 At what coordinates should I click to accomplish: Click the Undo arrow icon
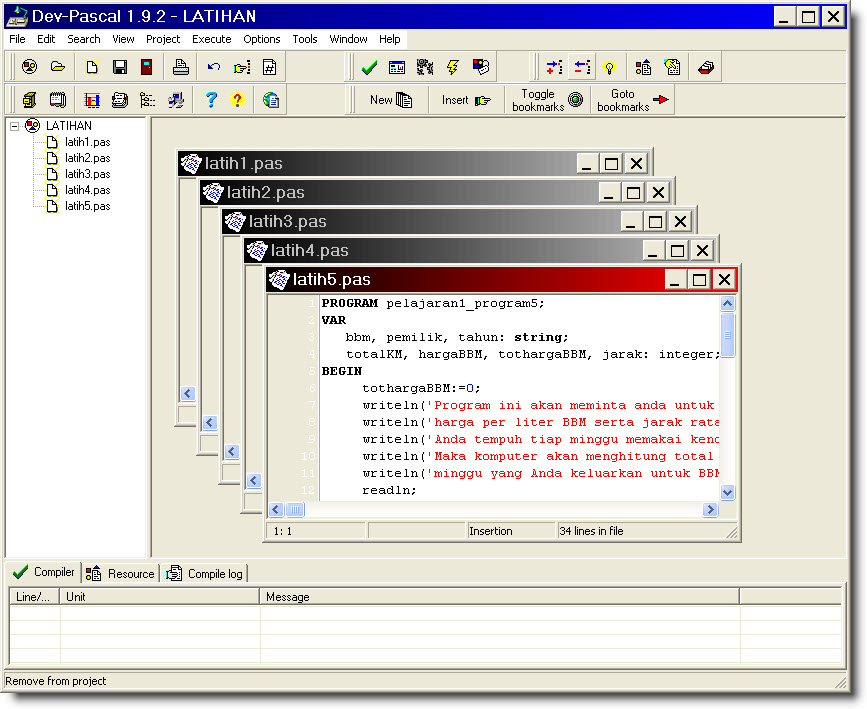tap(214, 67)
